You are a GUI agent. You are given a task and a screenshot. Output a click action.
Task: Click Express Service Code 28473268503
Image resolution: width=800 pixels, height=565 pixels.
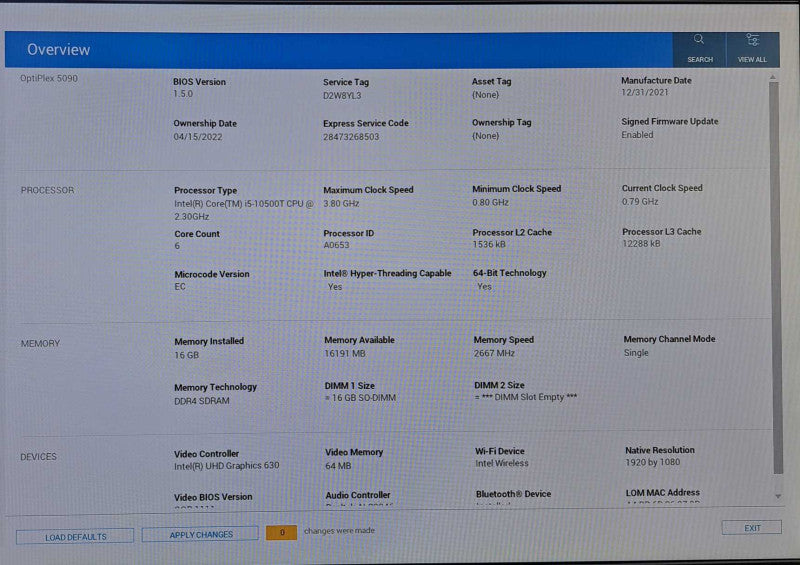[x=351, y=137]
